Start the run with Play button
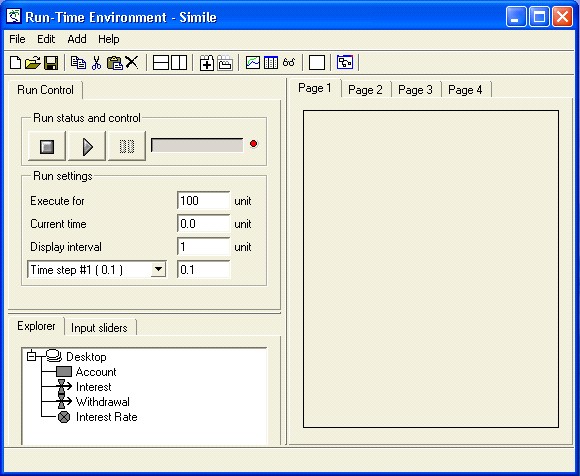 coord(87,146)
